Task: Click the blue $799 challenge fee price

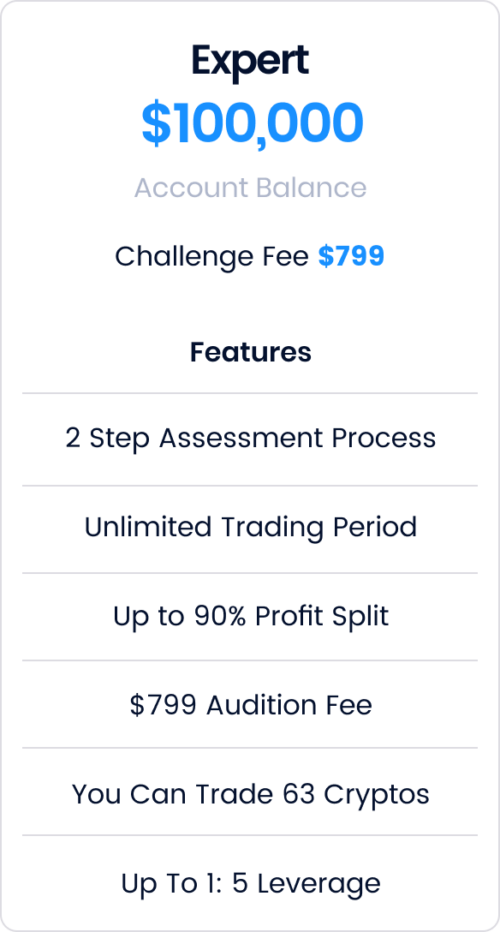Action: coord(351,256)
